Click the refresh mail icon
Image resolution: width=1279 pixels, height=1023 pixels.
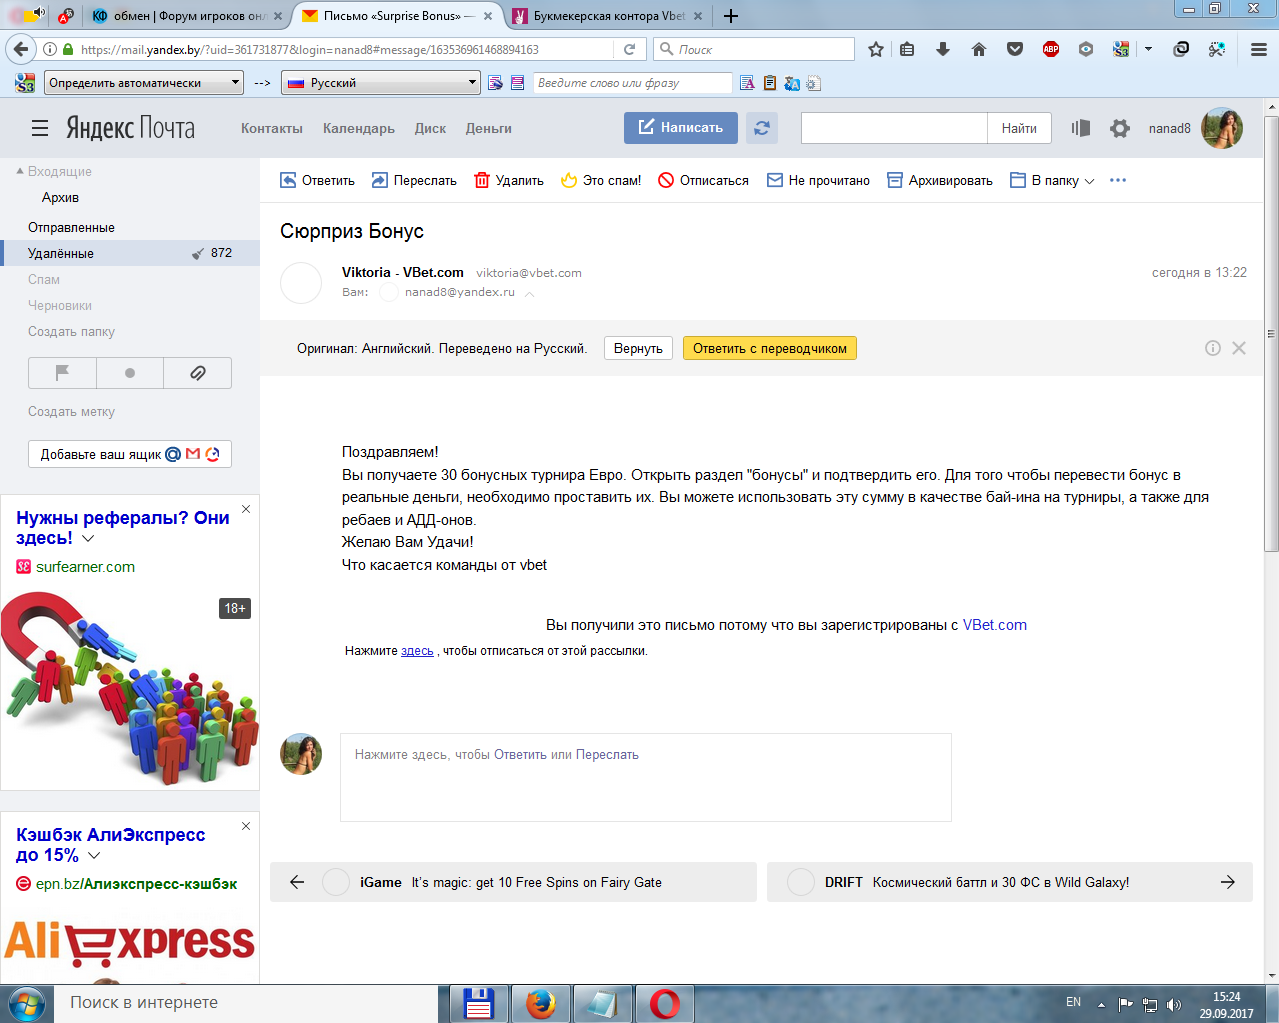[761, 128]
